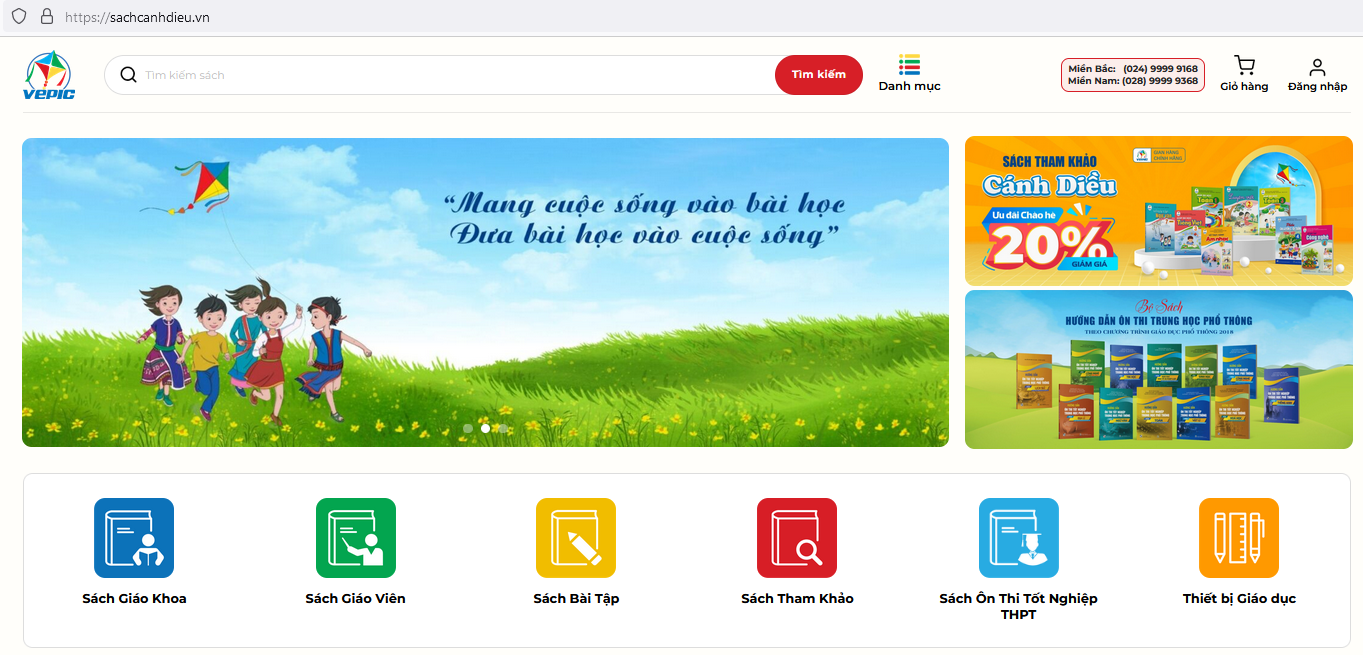Viewport: 1363px width, 655px height.
Task: Click the magnifier icon in search bar
Action: click(128, 75)
